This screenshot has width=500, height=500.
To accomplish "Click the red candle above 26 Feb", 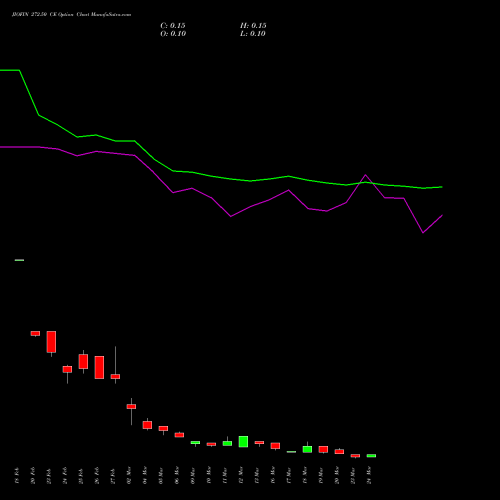I will (x=99, y=367).
